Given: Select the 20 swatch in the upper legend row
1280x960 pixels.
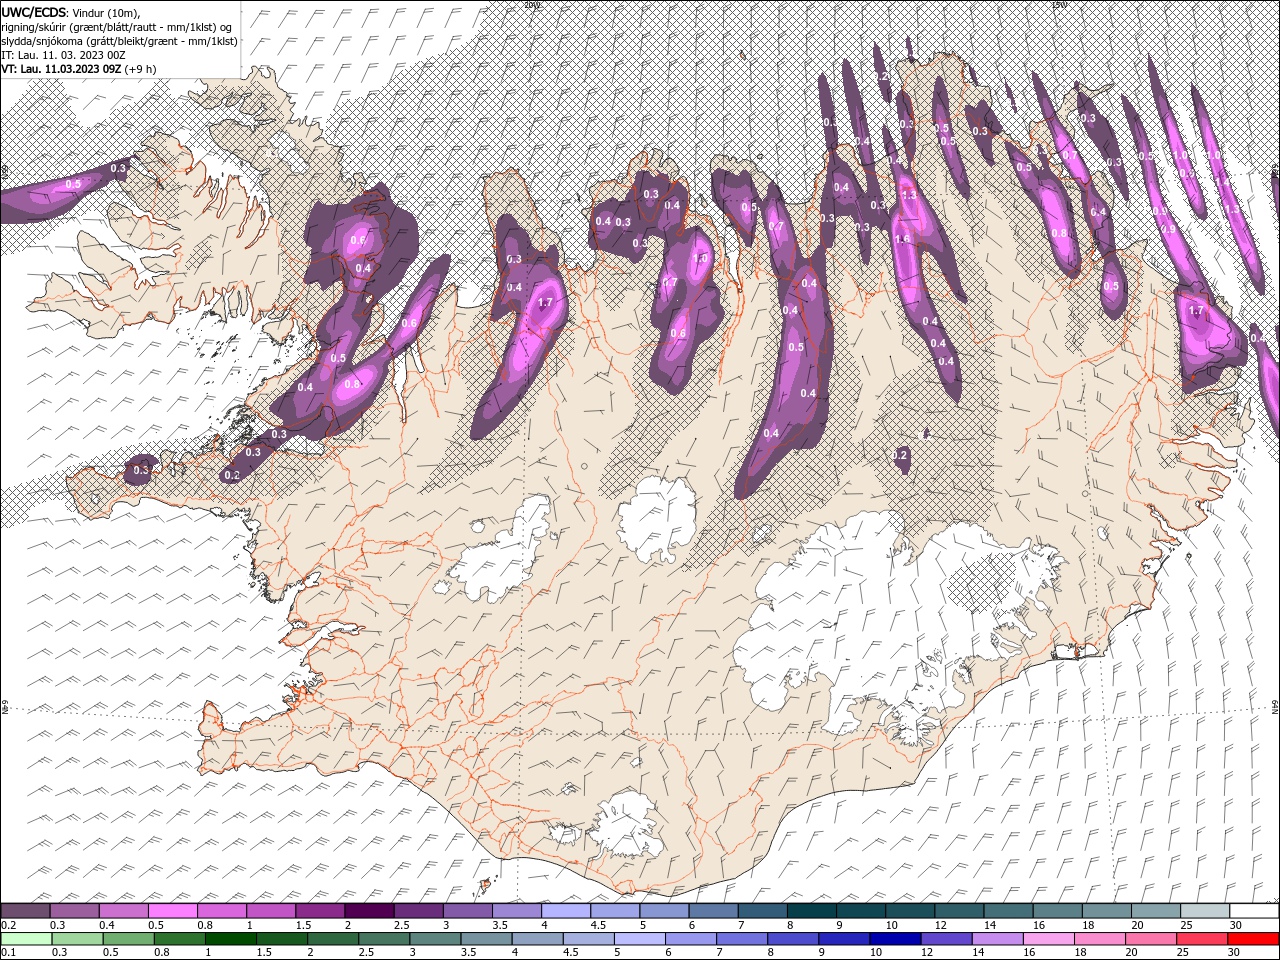Looking at the screenshot, I should (x=1156, y=910).
